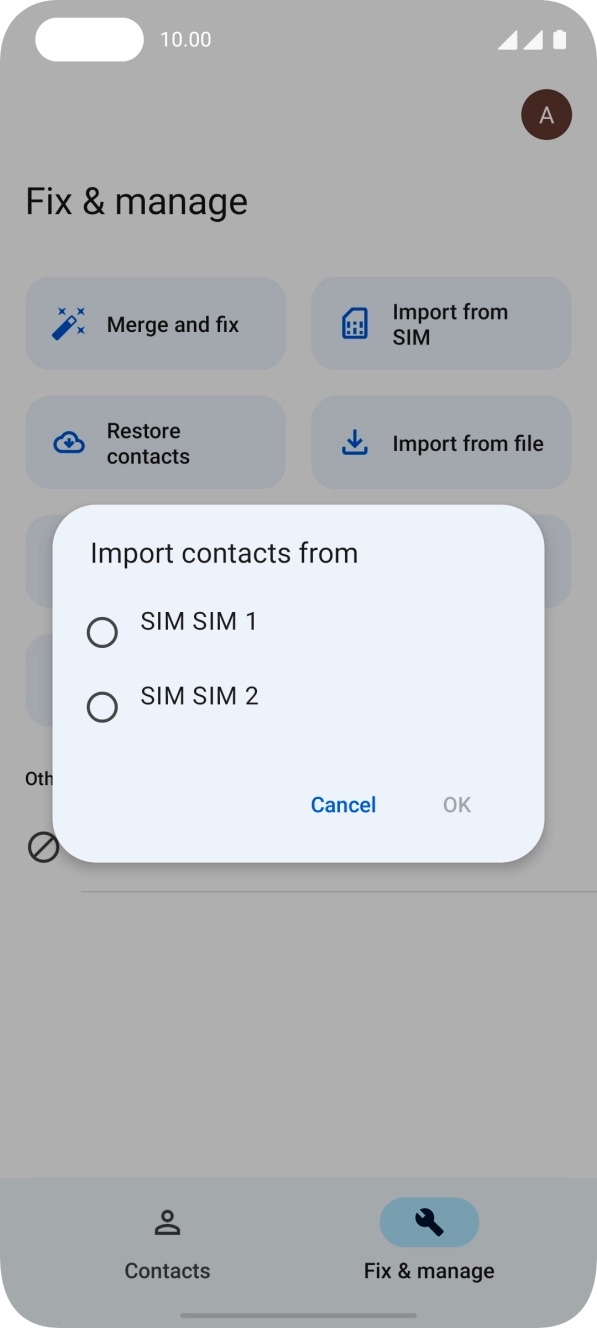597x1328 pixels.
Task: Cancel the import dialog
Action: click(x=343, y=804)
